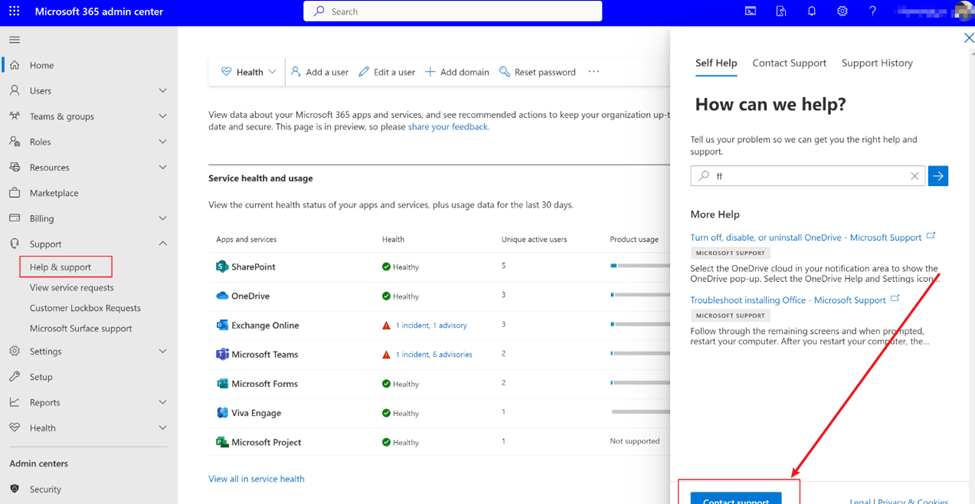Open notifications bell icon
Viewport: 975px width, 504px height.
(811, 11)
